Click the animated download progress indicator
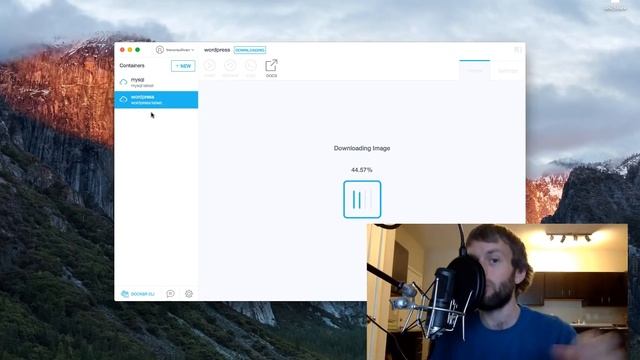640x360 pixels. 362,200
